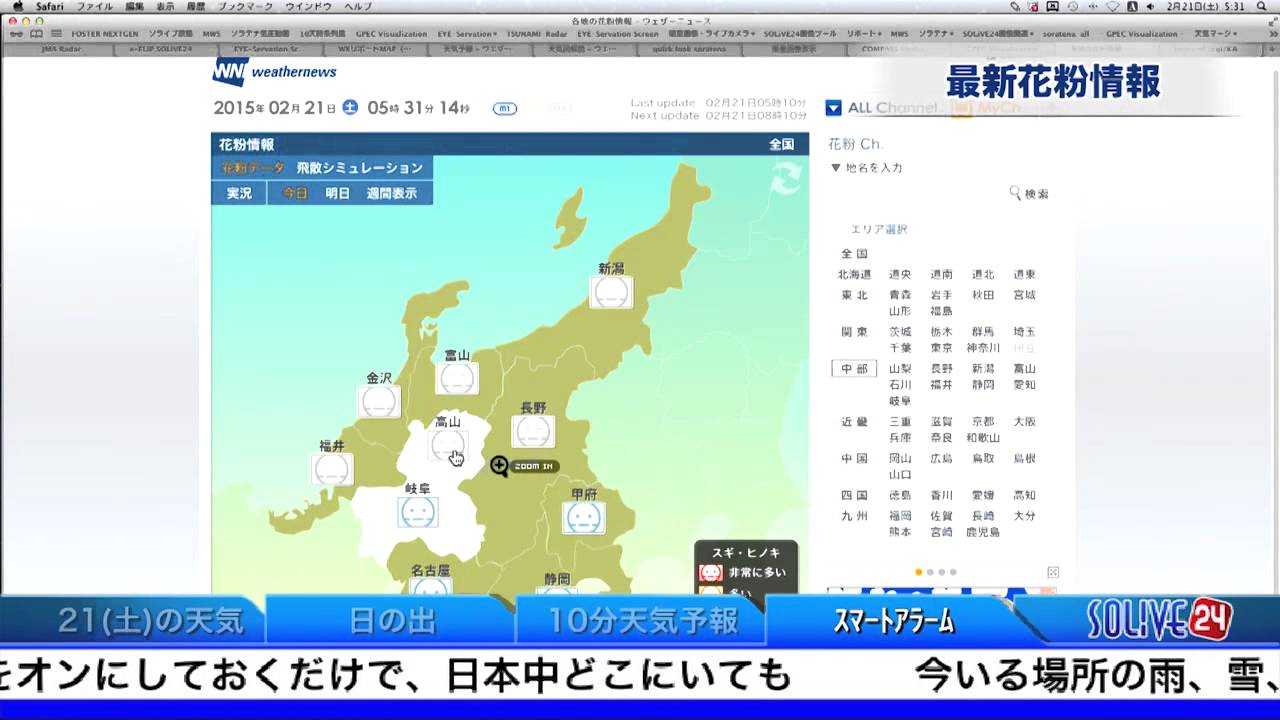The width and height of the screenshot is (1280, 720).
Task: Select the 中部 region button
Action: click(854, 369)
